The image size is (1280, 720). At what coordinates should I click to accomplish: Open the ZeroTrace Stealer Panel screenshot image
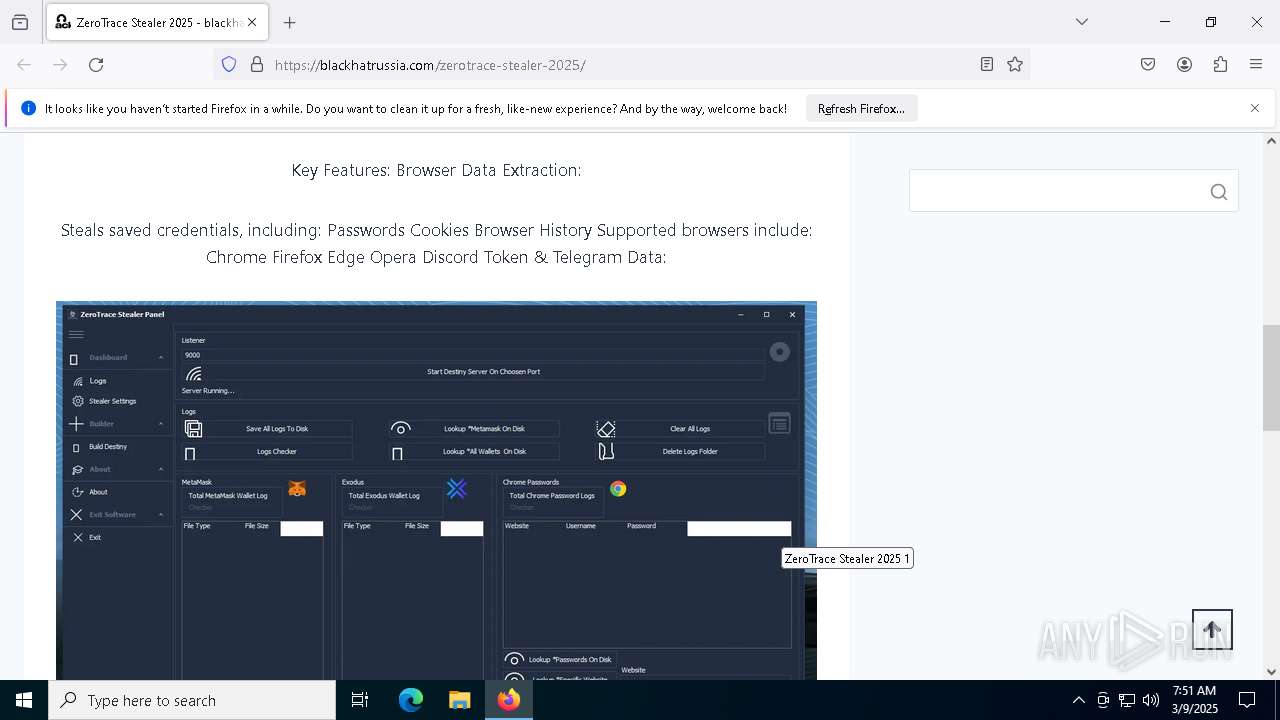[x=436, y=490]
